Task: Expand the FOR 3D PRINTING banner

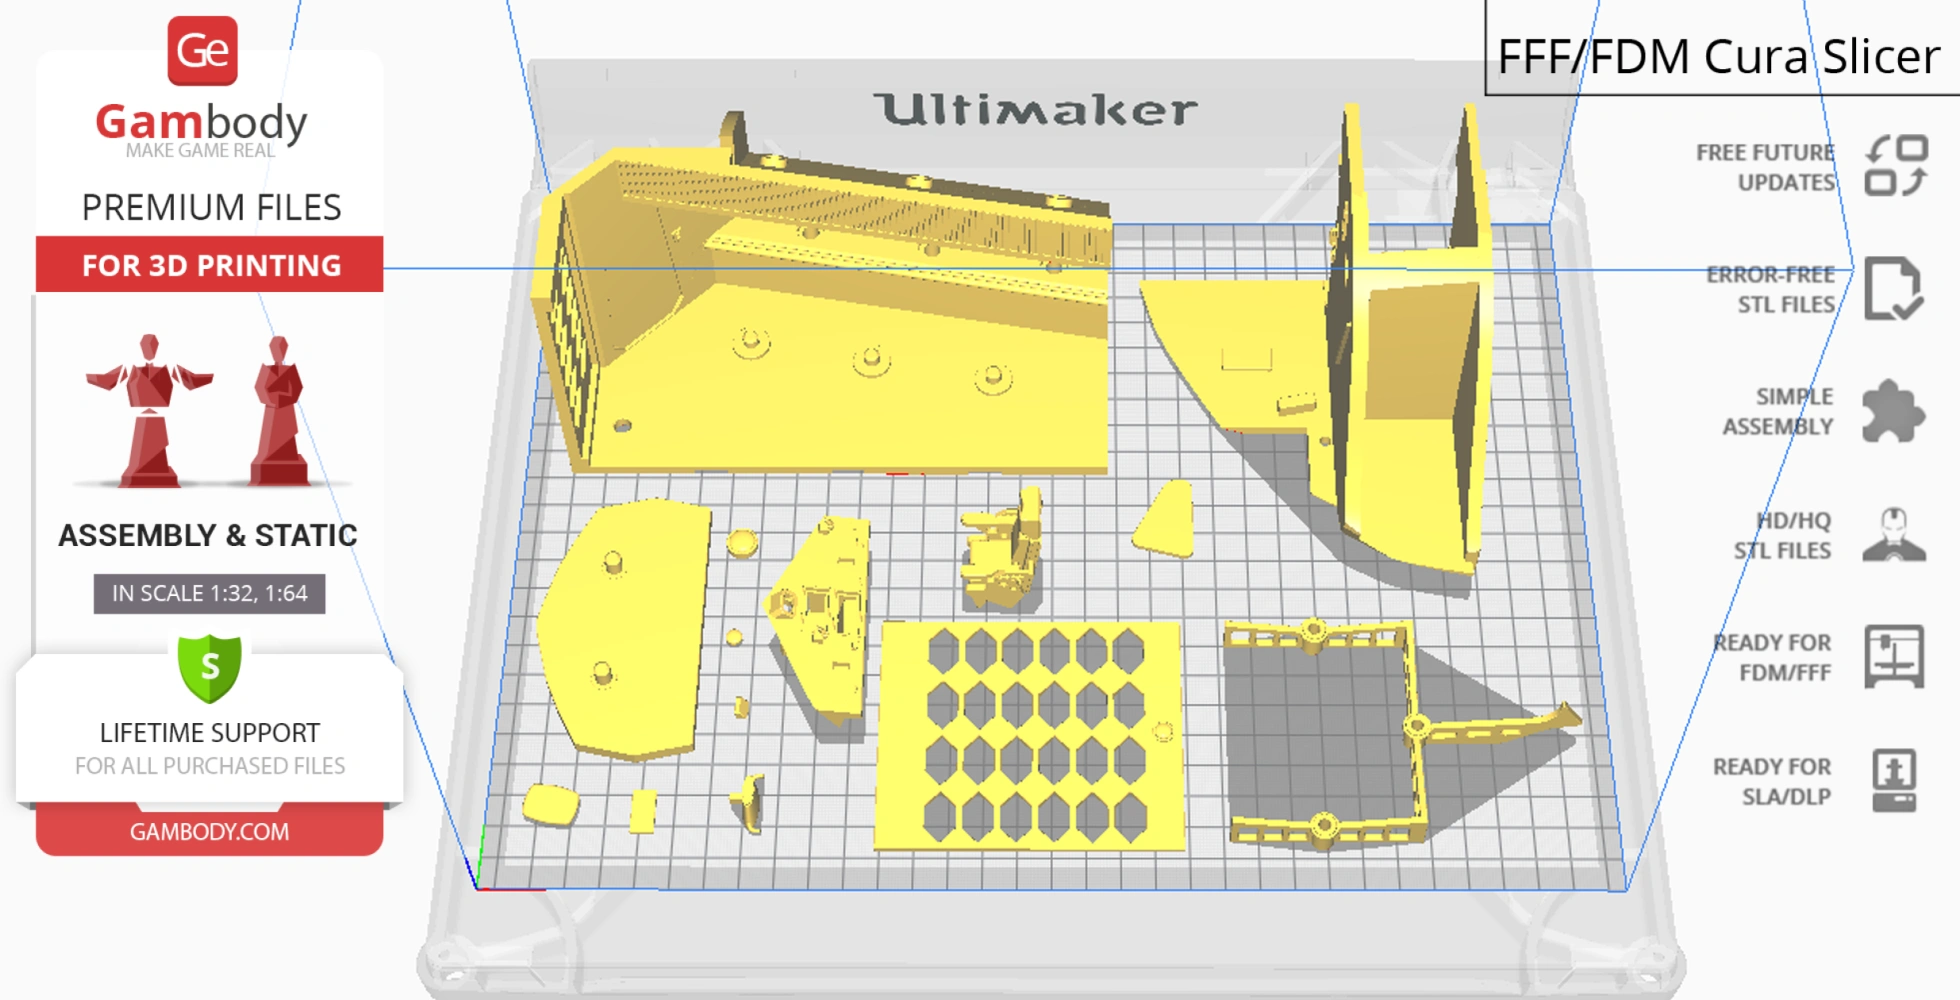Action: [x=208, y=265]
